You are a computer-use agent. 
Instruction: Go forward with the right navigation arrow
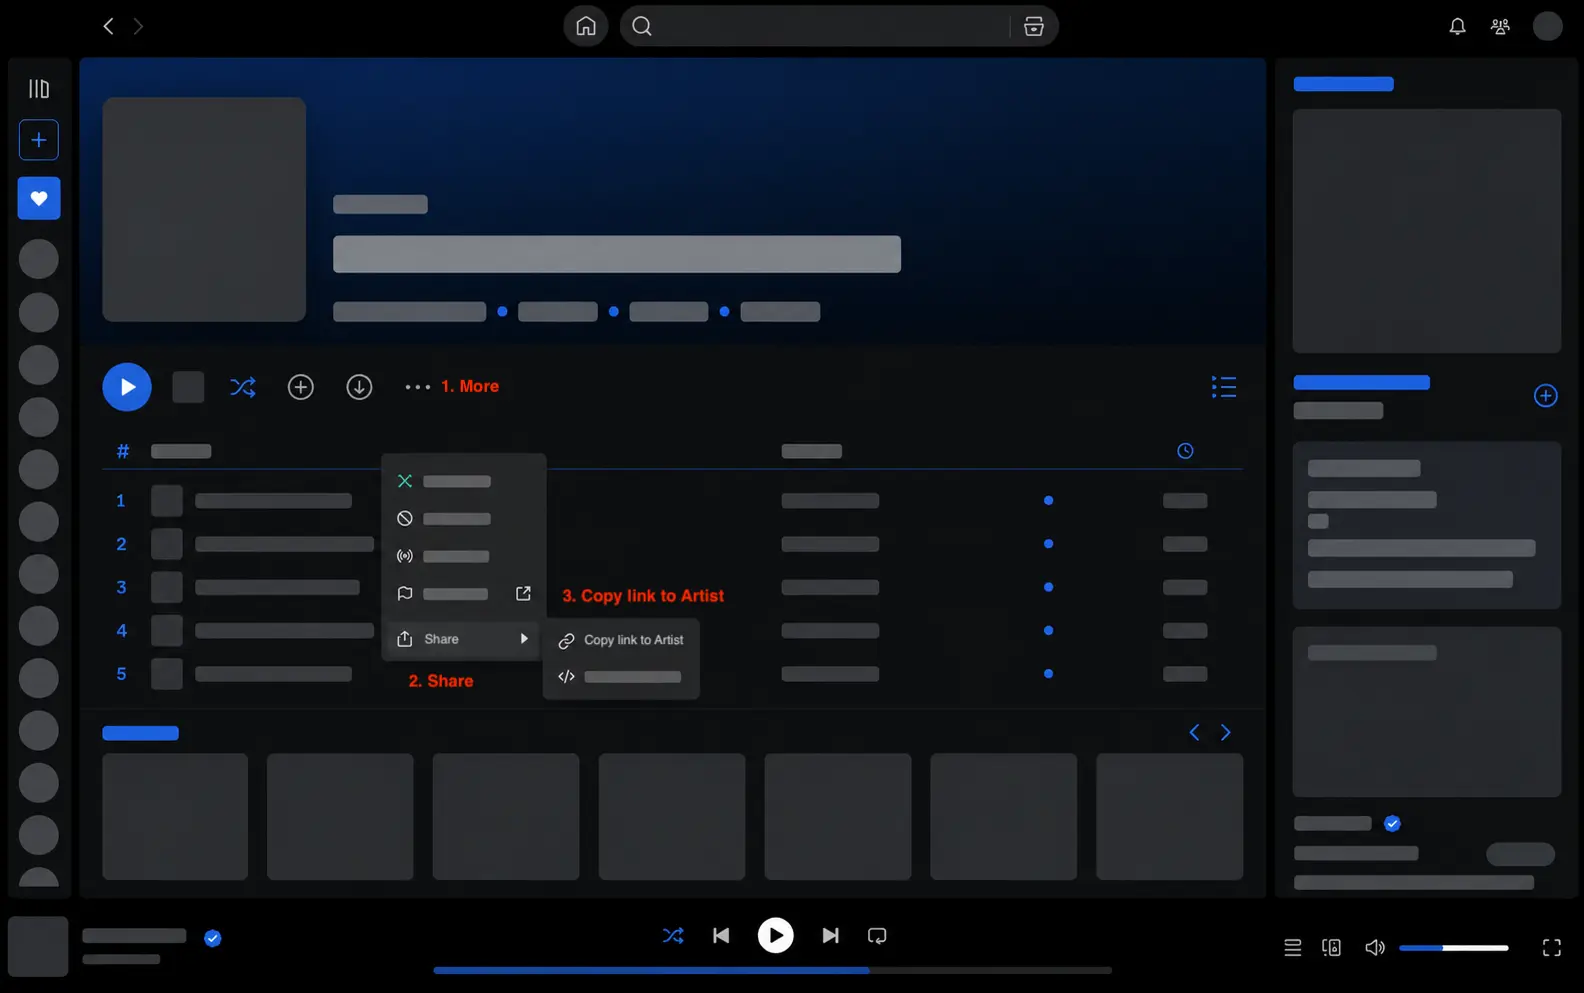click(x=138, y=26)
